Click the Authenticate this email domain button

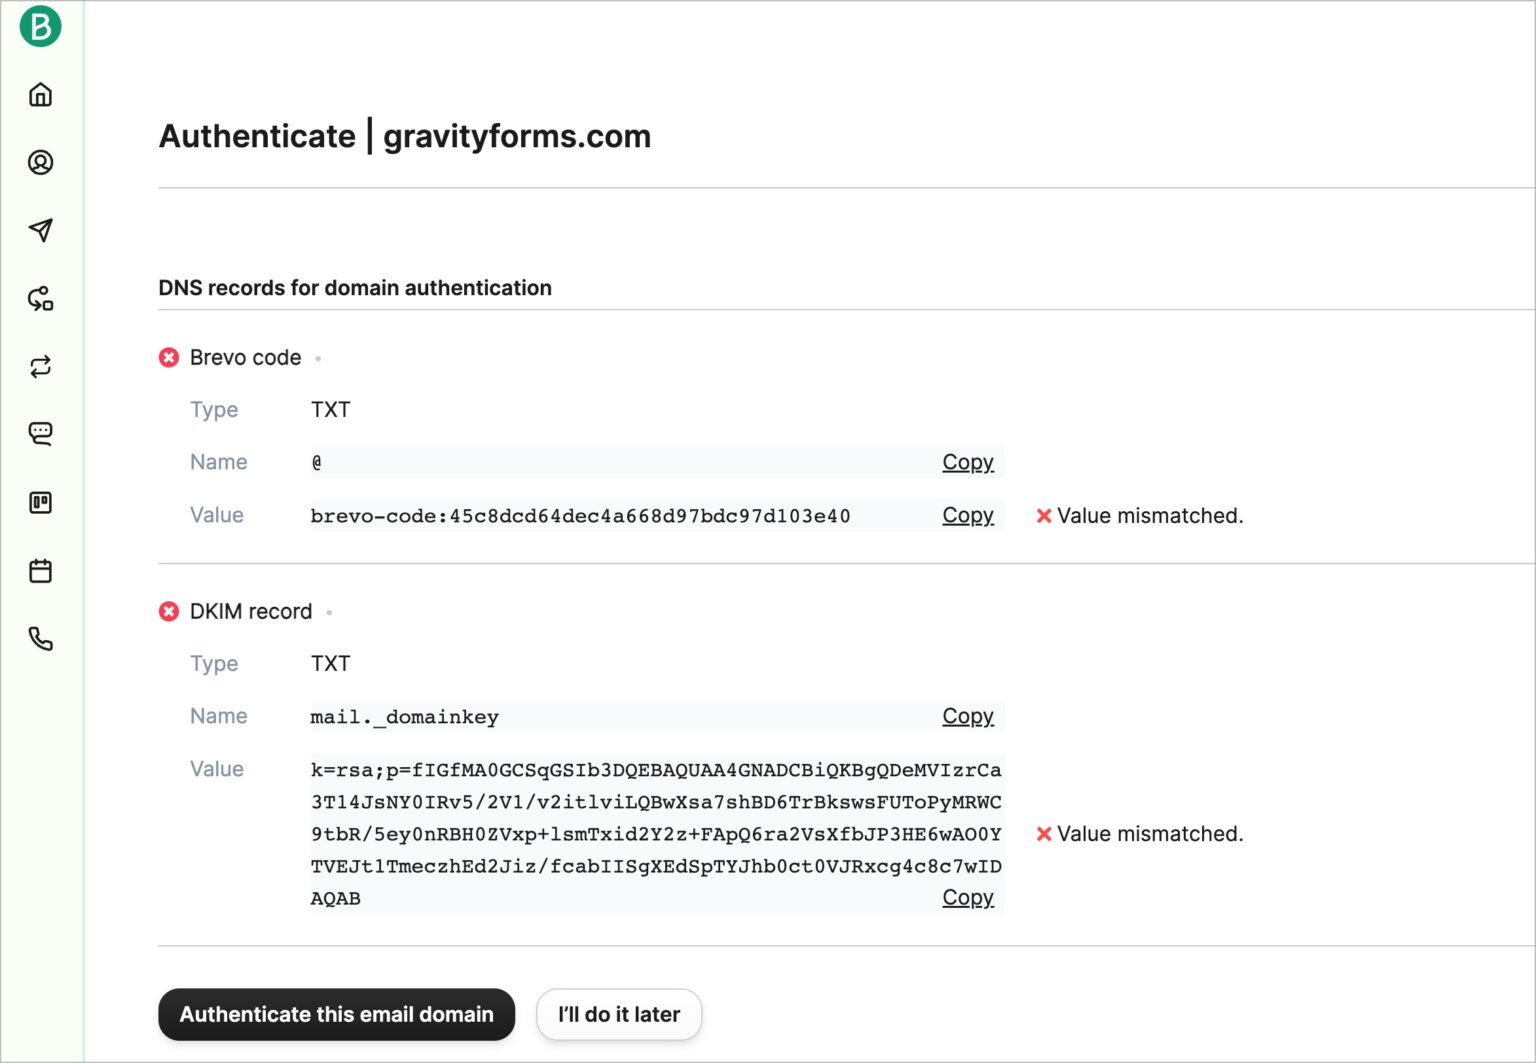(336, 1014)
